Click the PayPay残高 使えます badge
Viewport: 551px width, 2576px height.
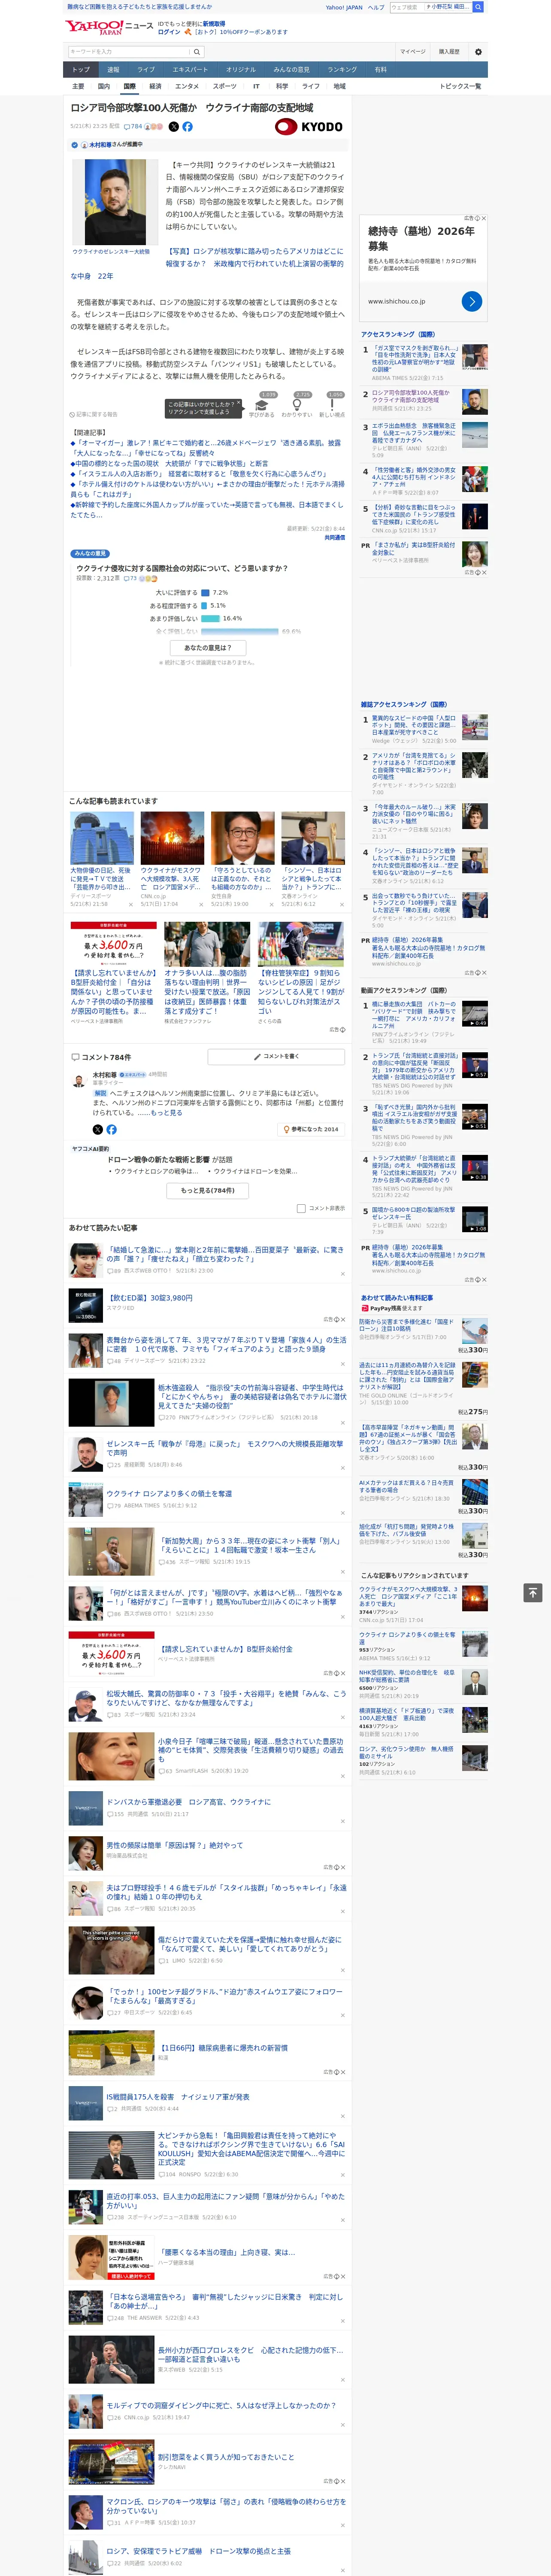[391, 1308]
